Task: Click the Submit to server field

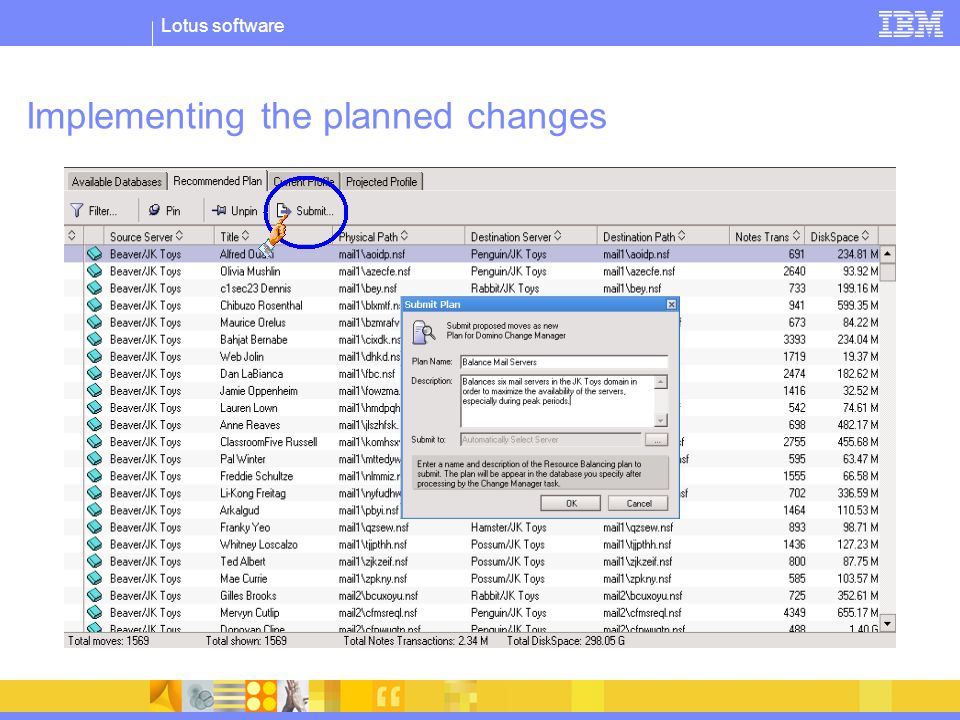Action: (x=550, y=440)
